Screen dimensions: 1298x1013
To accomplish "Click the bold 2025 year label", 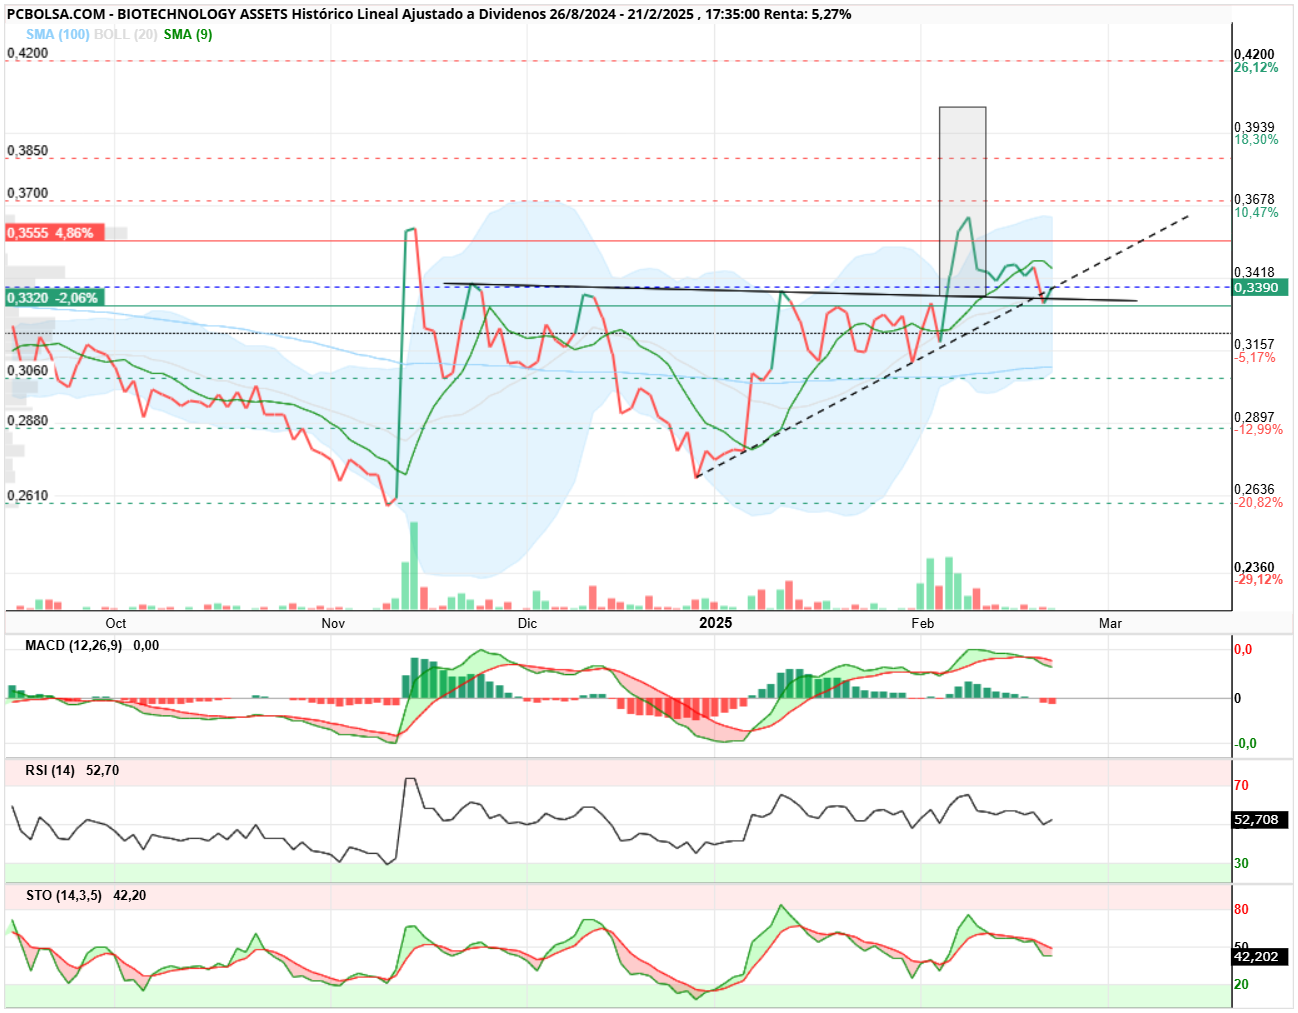I will click(x=715, y=623).
